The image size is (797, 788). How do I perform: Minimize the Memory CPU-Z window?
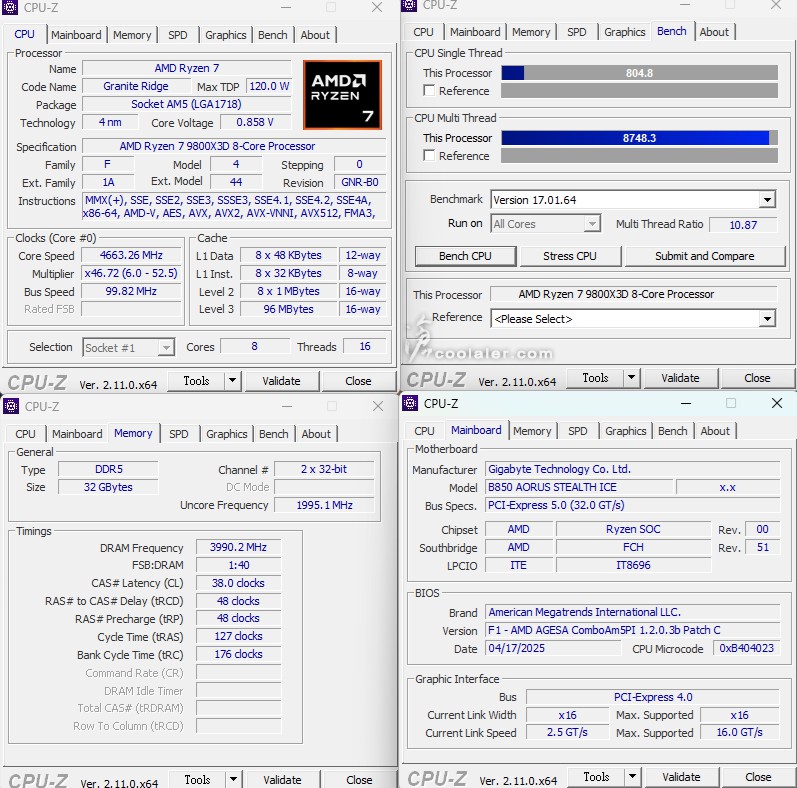tap(287, 406)
